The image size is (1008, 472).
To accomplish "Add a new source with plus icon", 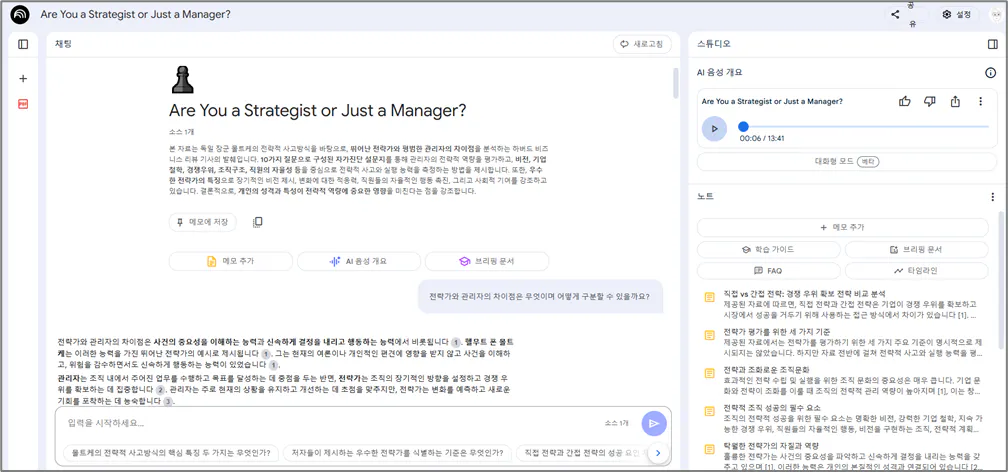I will tap(23, 78).
